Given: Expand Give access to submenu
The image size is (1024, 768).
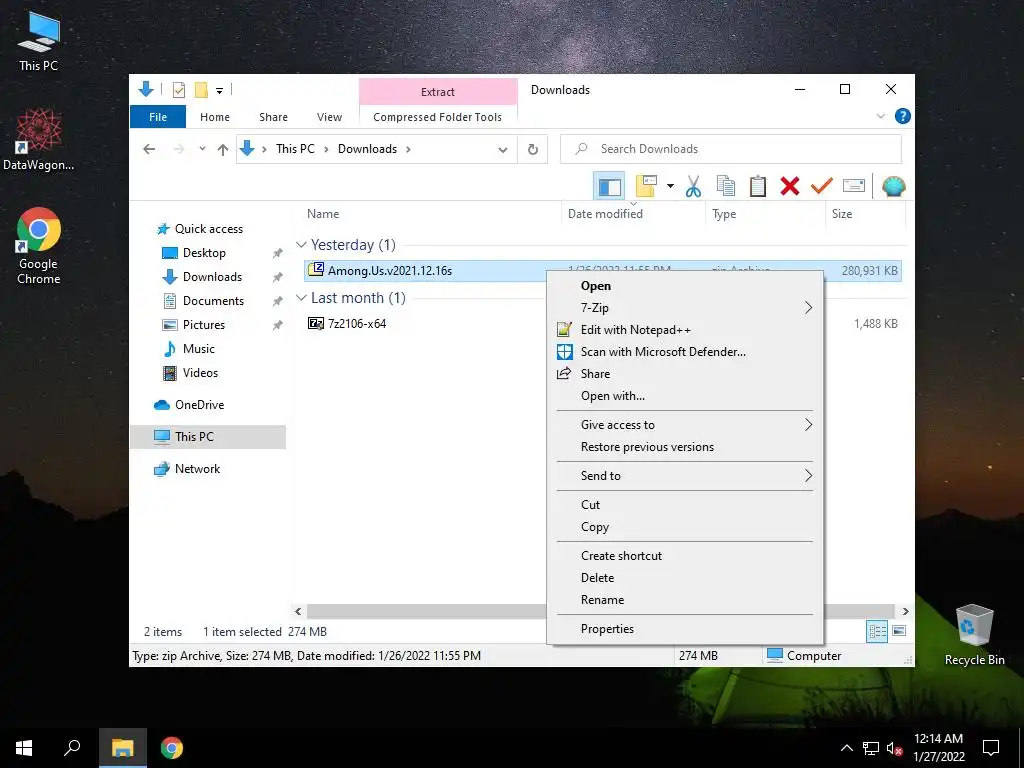Looking at the screenshot, I should click(x=684, y=424).
